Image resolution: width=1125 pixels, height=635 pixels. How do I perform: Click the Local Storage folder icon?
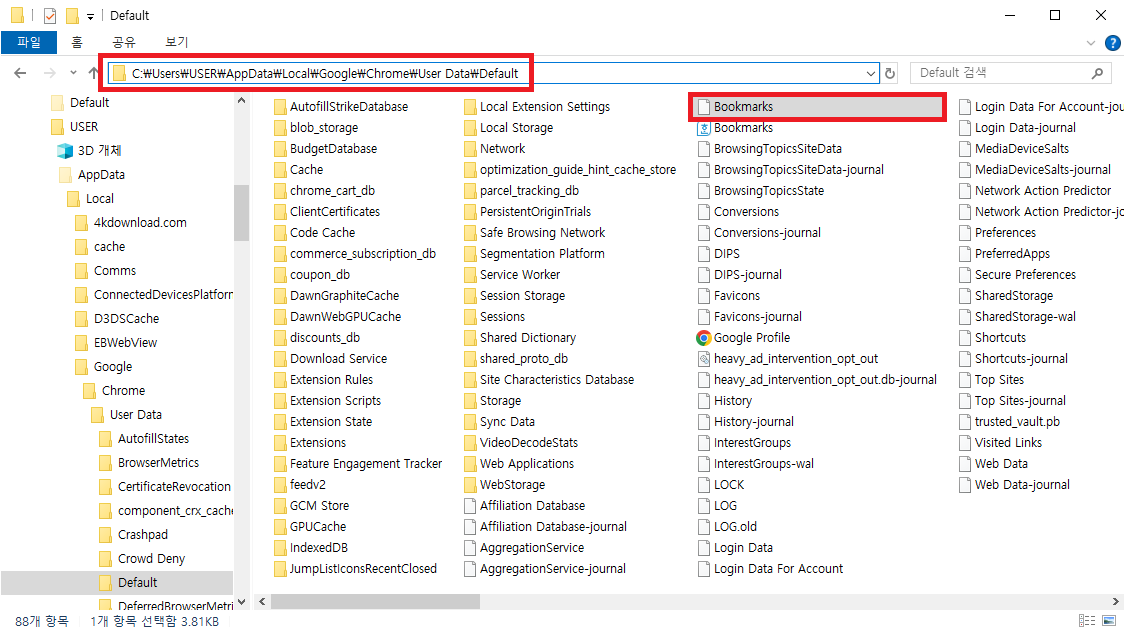(470, 128)
